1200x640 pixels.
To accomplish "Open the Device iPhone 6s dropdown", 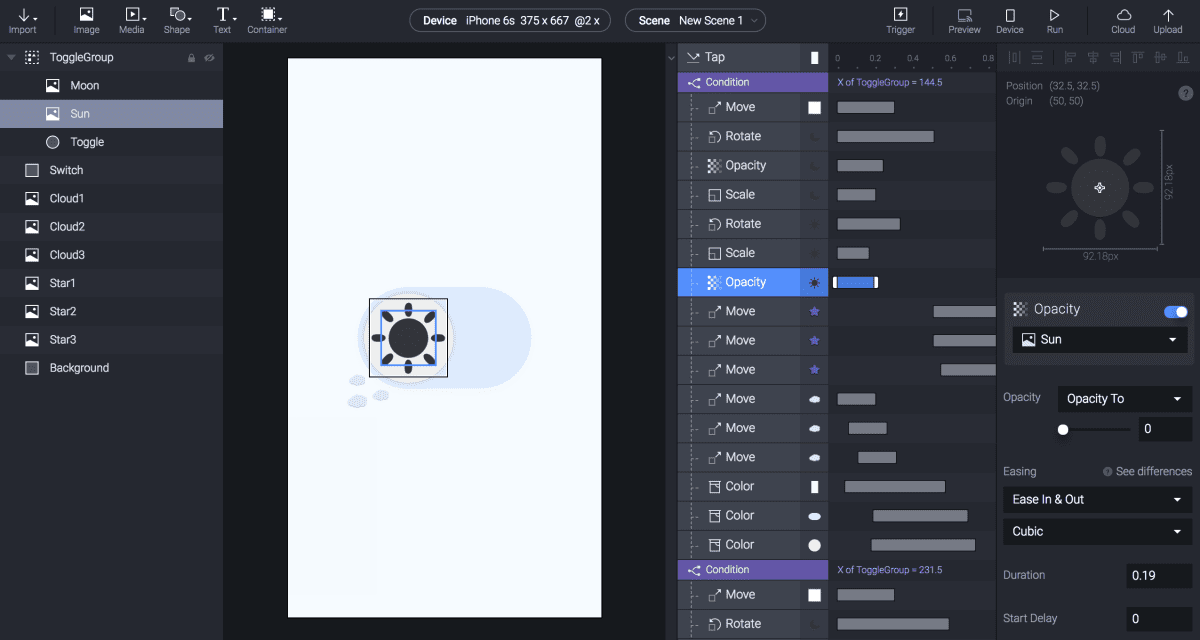I will coord(511,20).
